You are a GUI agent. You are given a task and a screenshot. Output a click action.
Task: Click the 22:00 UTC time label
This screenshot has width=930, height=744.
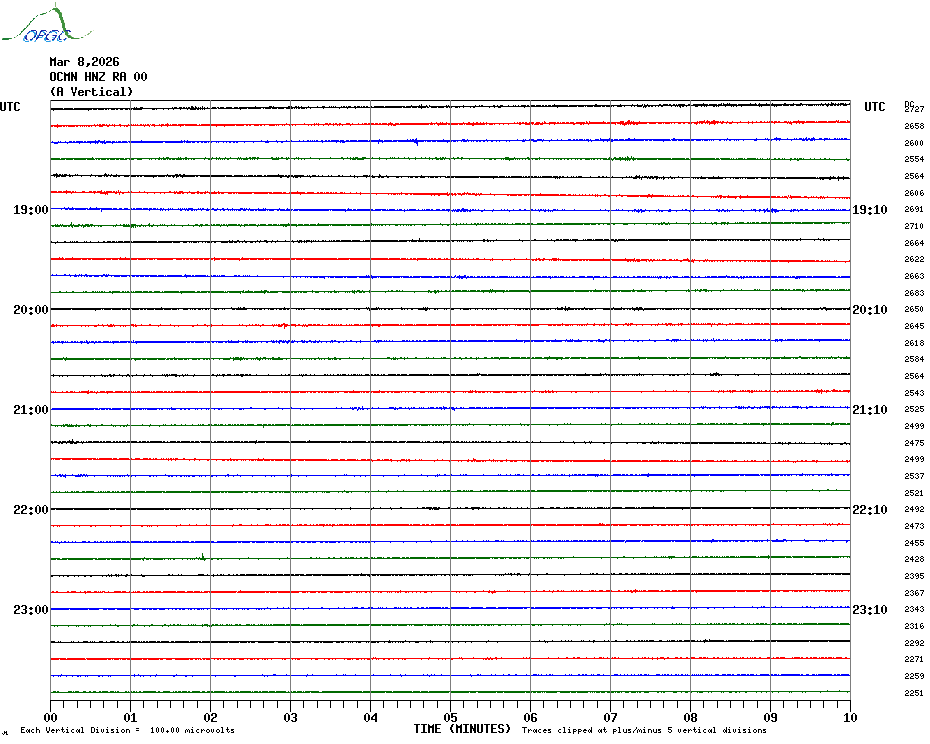tap(31, 510)
